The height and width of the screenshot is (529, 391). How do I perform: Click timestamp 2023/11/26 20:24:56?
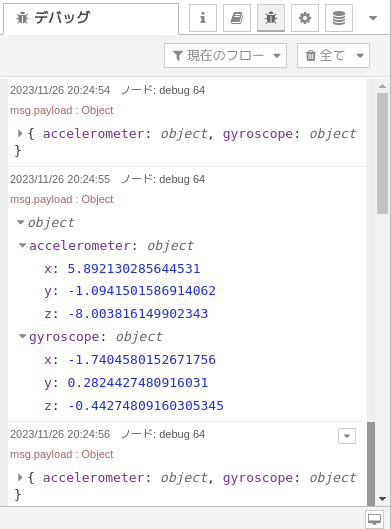(60, 434)
